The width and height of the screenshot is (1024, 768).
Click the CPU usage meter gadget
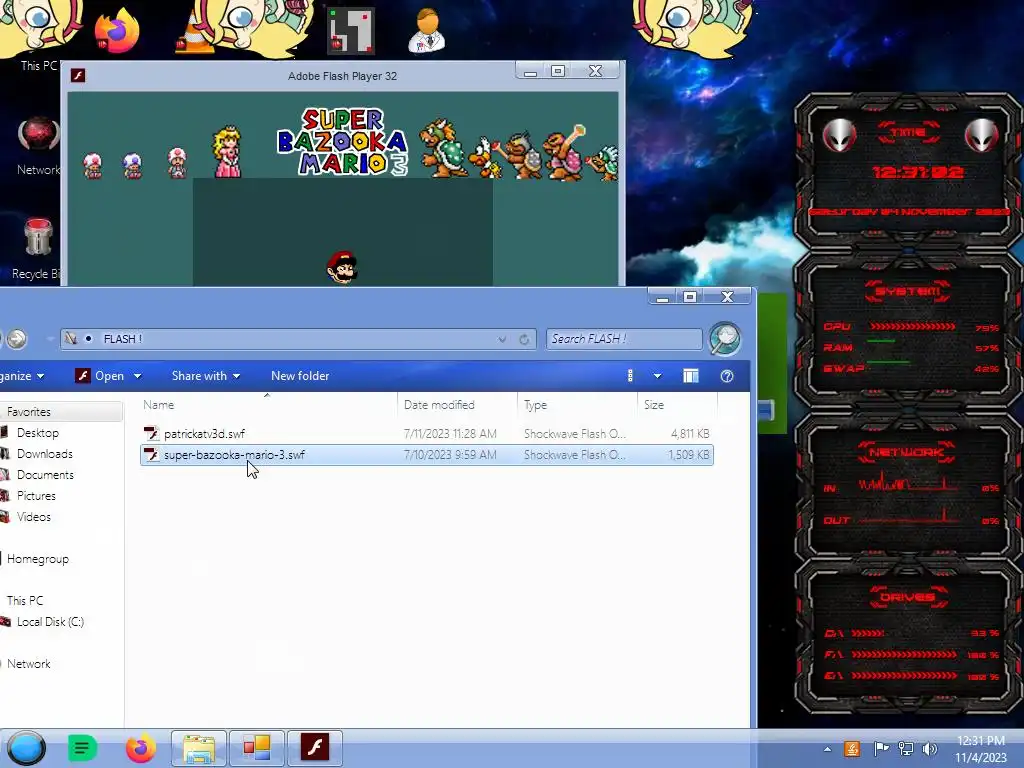(x=912, y=327)
